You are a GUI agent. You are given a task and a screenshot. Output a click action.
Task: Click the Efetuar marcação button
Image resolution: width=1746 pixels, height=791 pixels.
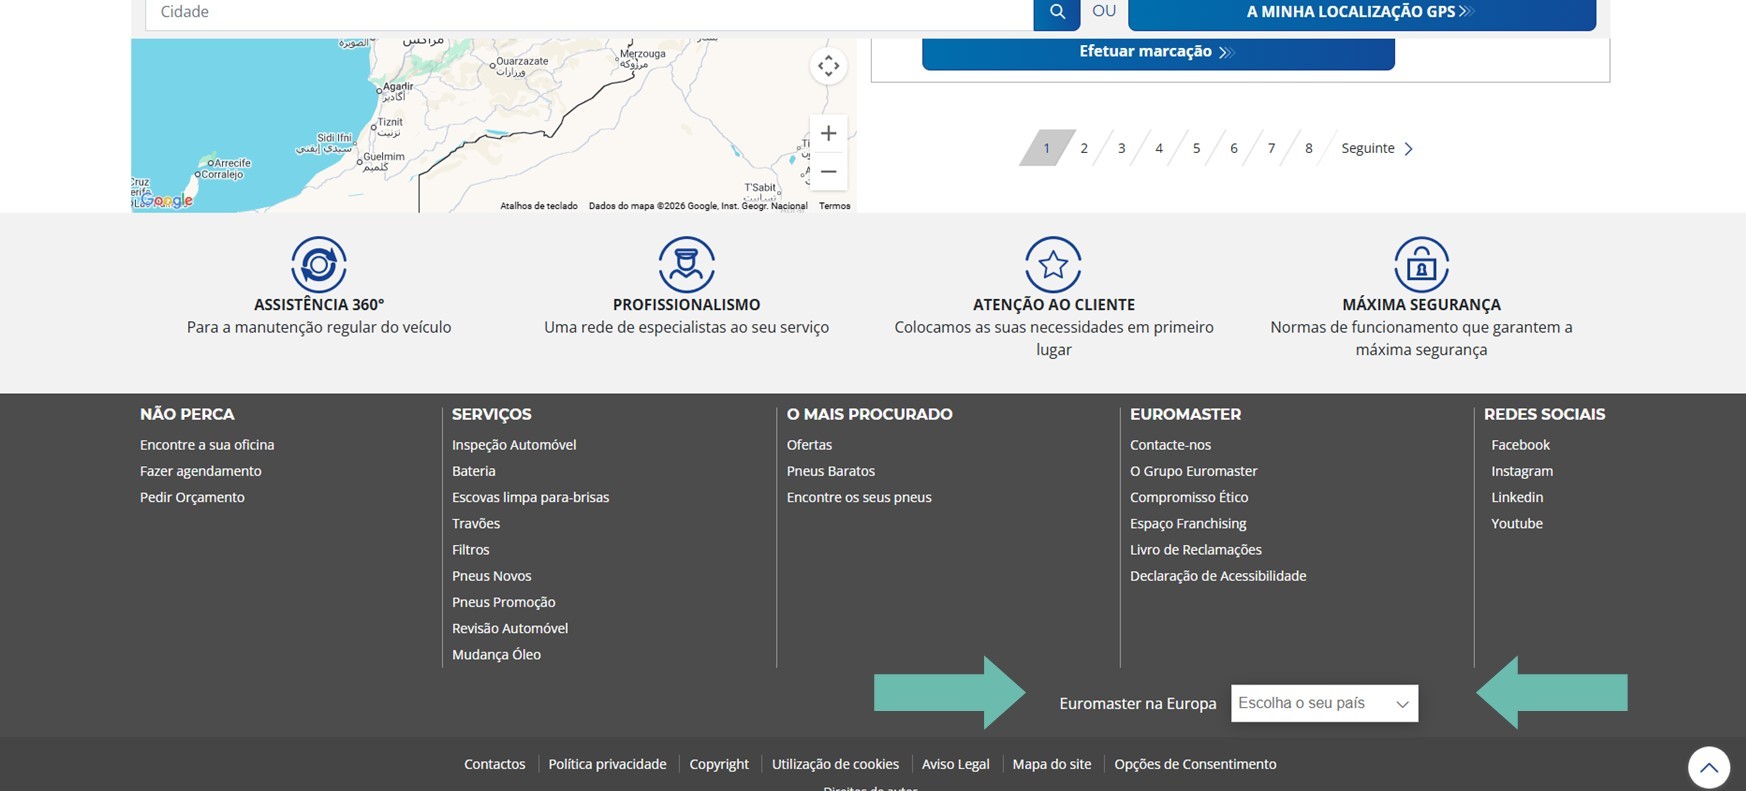tap(1158, 52)
